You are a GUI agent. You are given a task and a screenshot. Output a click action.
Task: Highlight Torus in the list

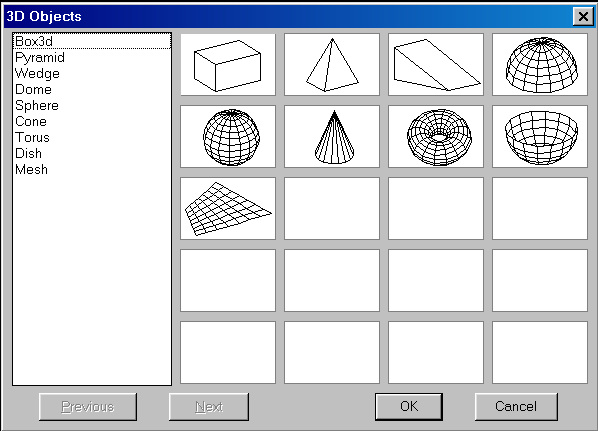pyautogui.click(x=92, y=137)
